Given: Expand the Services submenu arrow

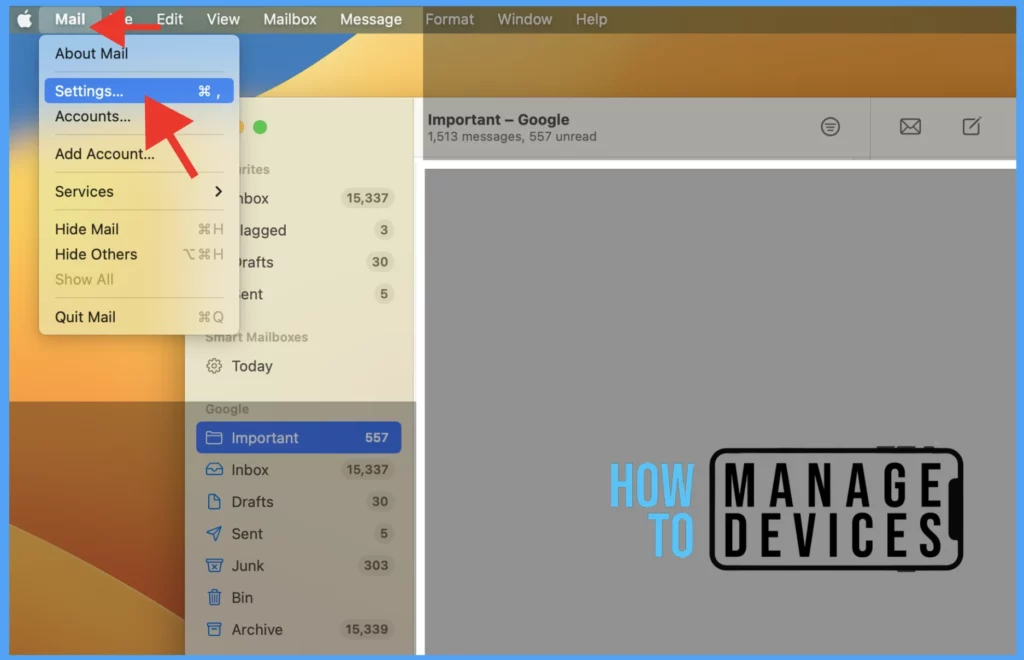Looking at the screenshot, I should [218, 191].
